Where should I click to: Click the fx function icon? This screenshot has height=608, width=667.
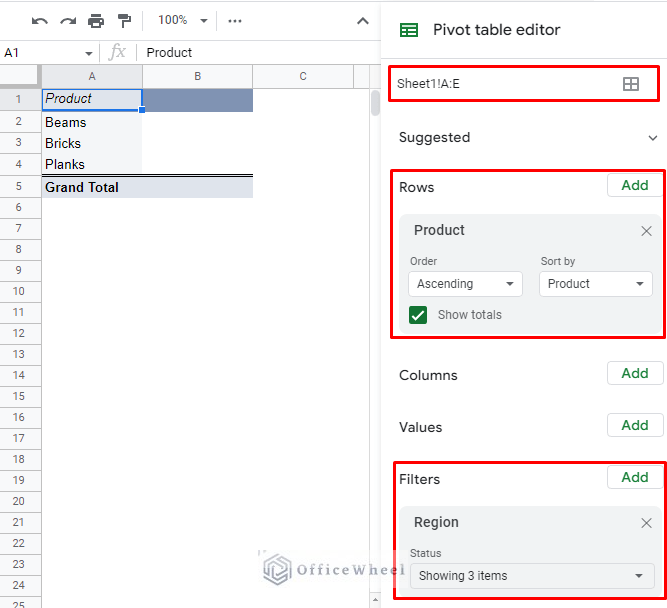(x=117, y=52)
